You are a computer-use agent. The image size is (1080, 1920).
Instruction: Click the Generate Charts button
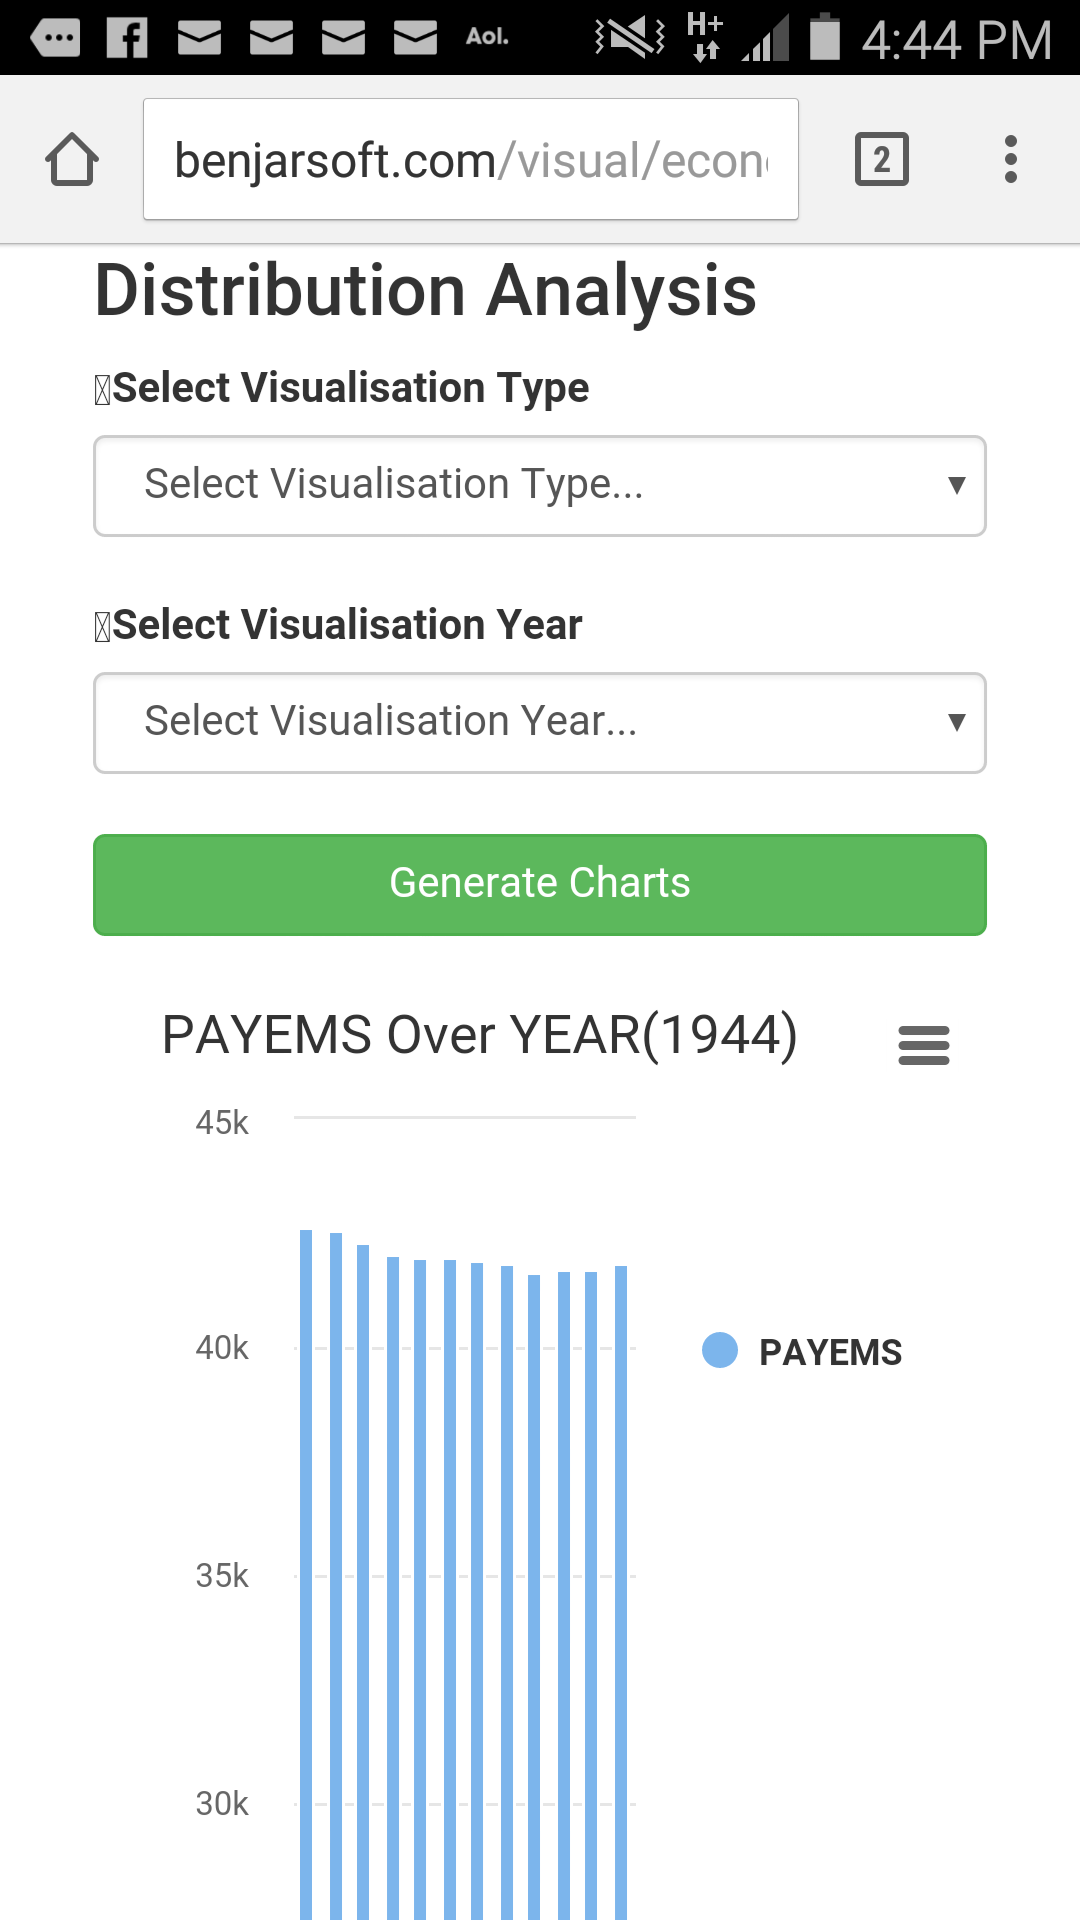click(540, 885)
